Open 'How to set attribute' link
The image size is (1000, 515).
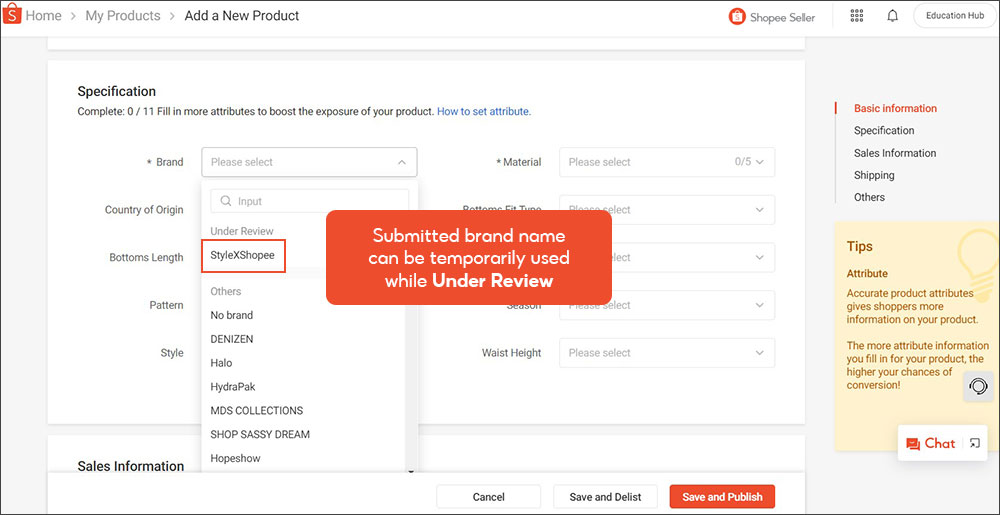(483, 111)
